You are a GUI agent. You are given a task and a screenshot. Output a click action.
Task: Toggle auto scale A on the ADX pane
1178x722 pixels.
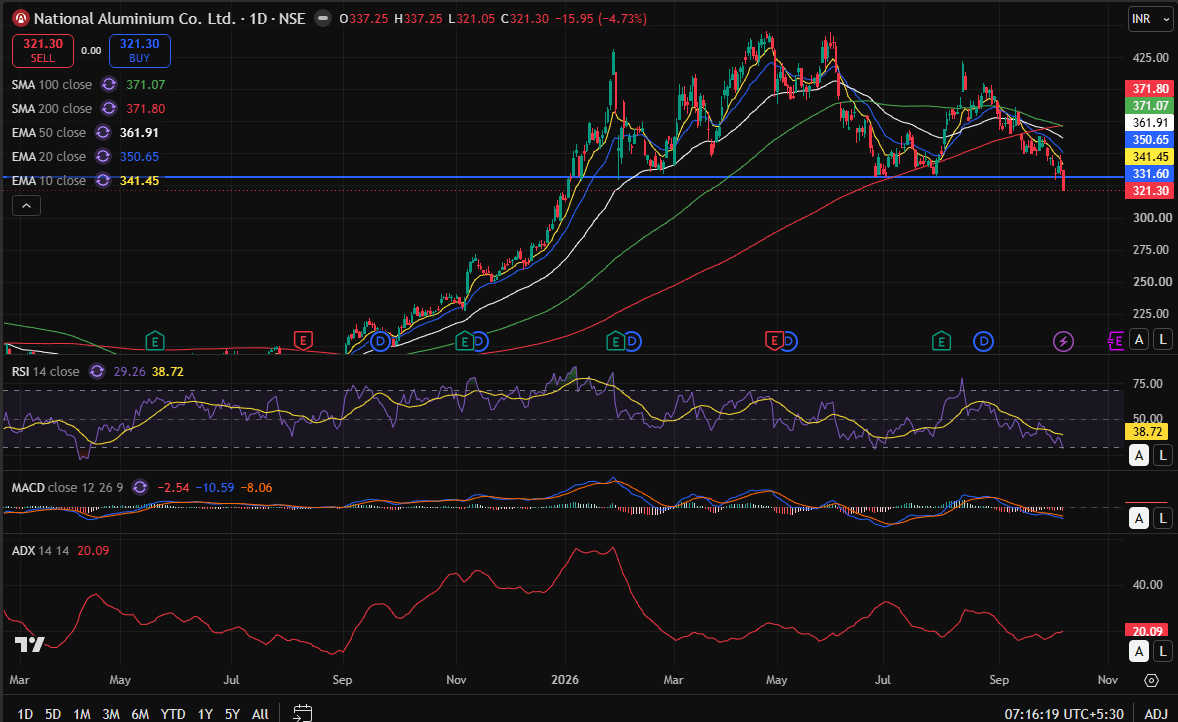pyautogui.click(x=1139, y=651)
